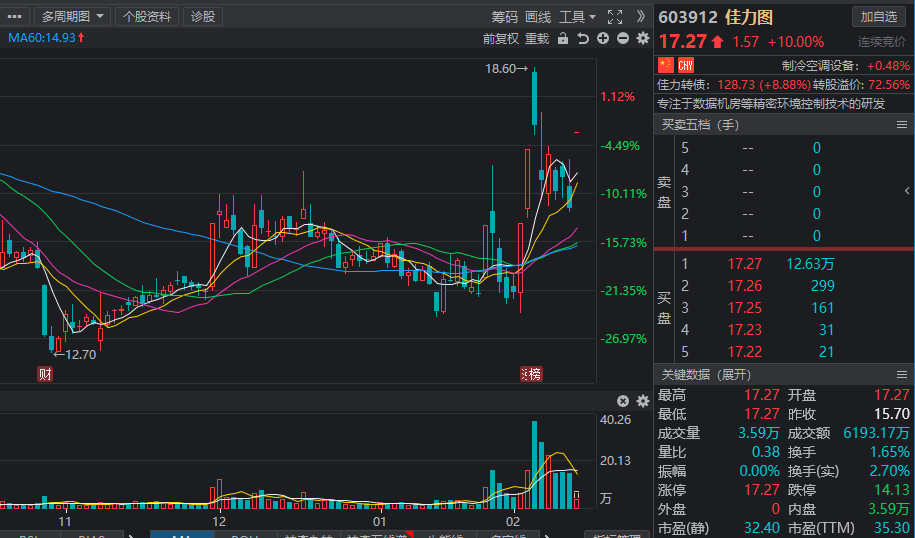Click the 12.70 low price label
This screenshot has height=538, width=915.
[74, 354]
